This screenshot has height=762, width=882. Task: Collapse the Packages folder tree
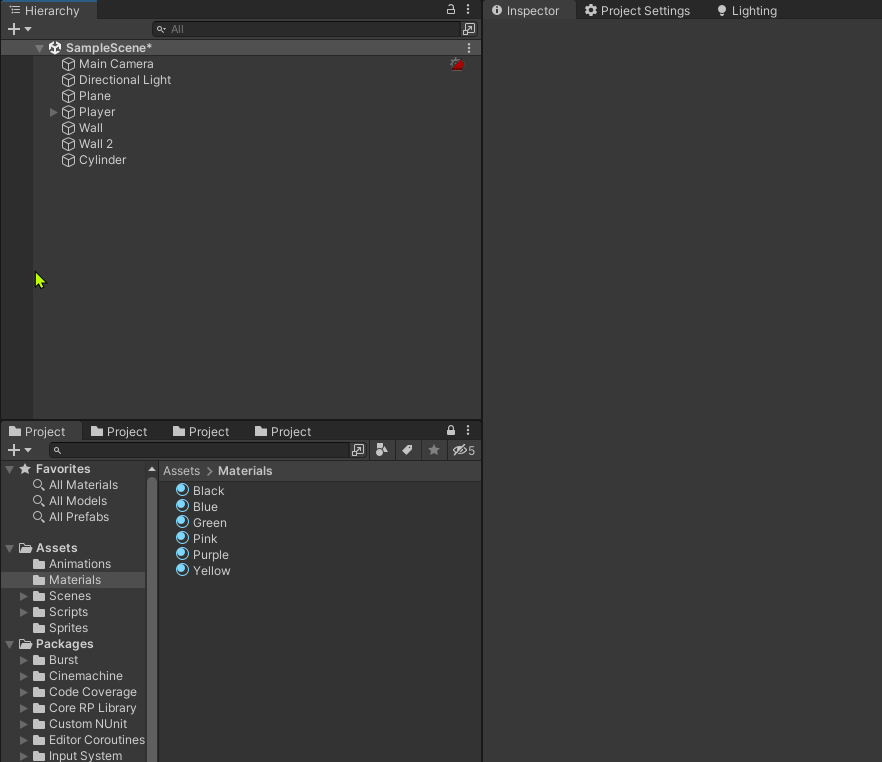[9, 643]
